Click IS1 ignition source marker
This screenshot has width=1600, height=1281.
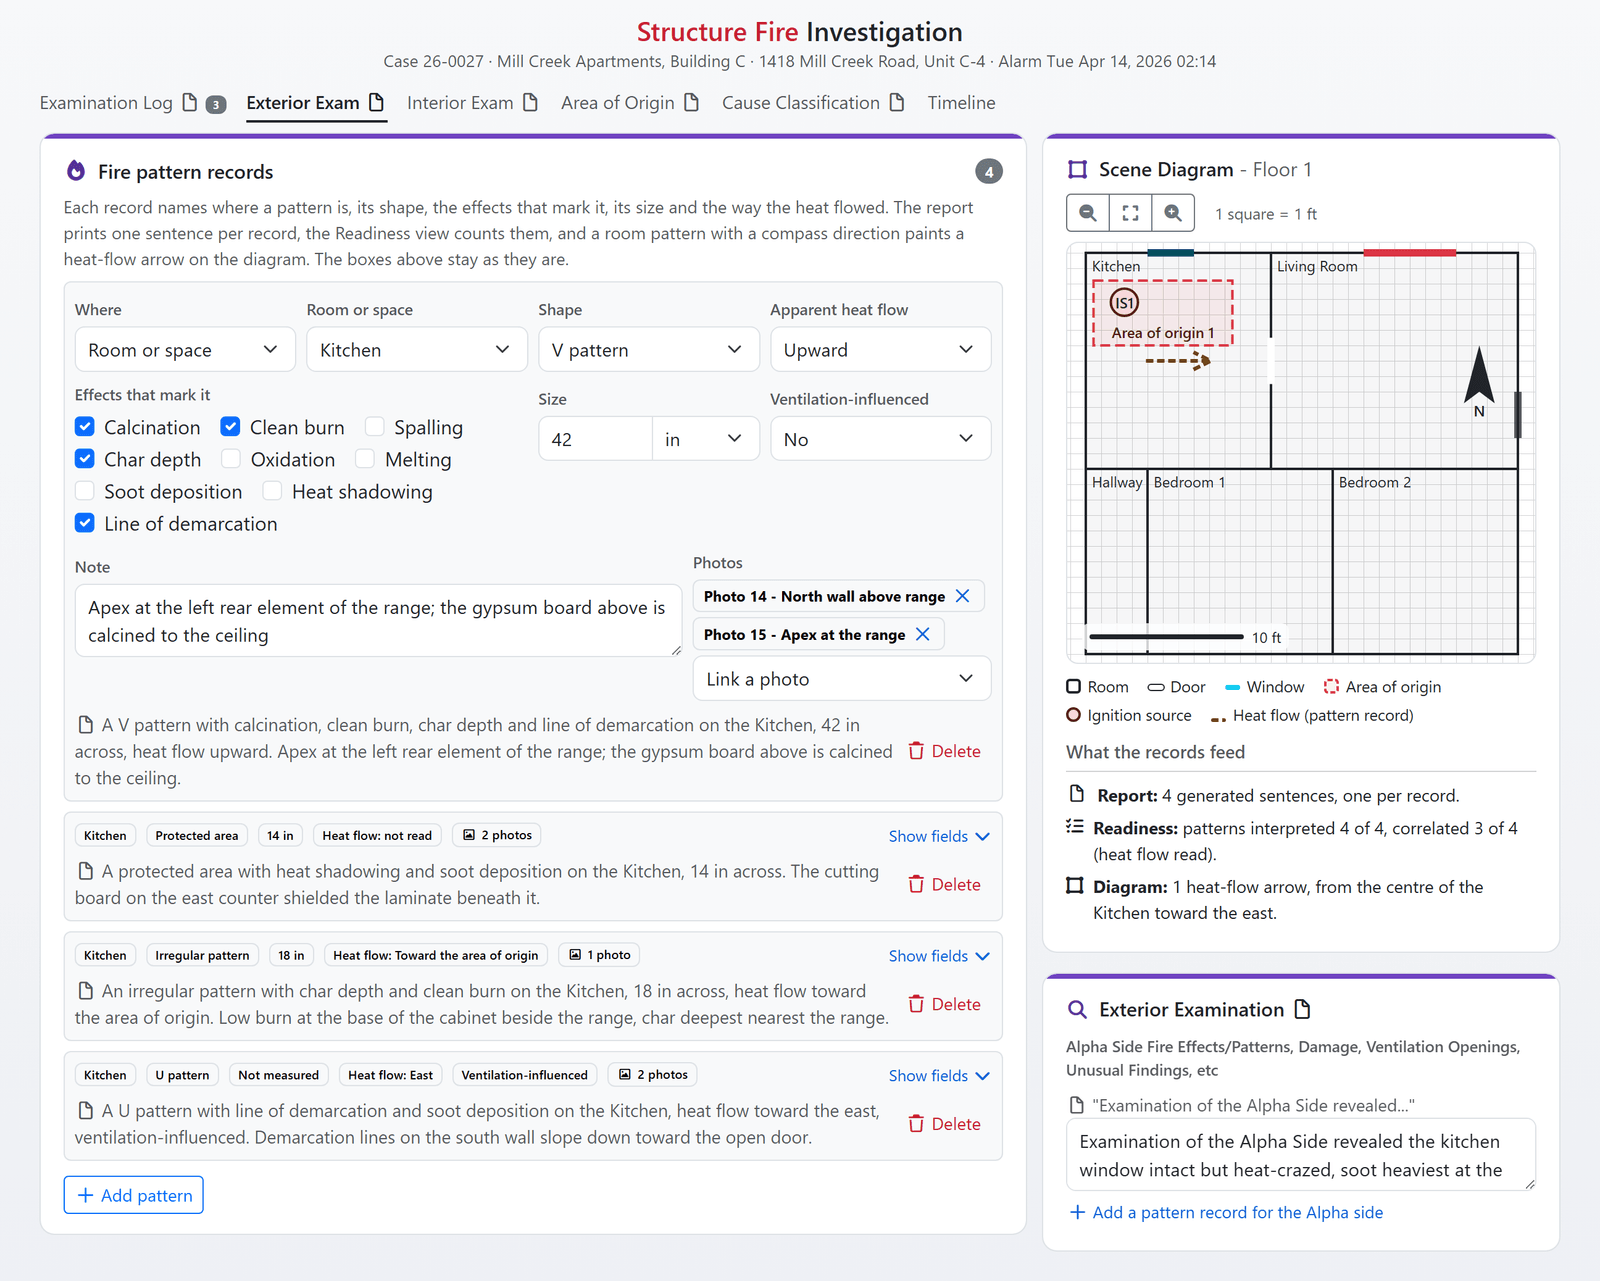click(x=1124, y=302)
